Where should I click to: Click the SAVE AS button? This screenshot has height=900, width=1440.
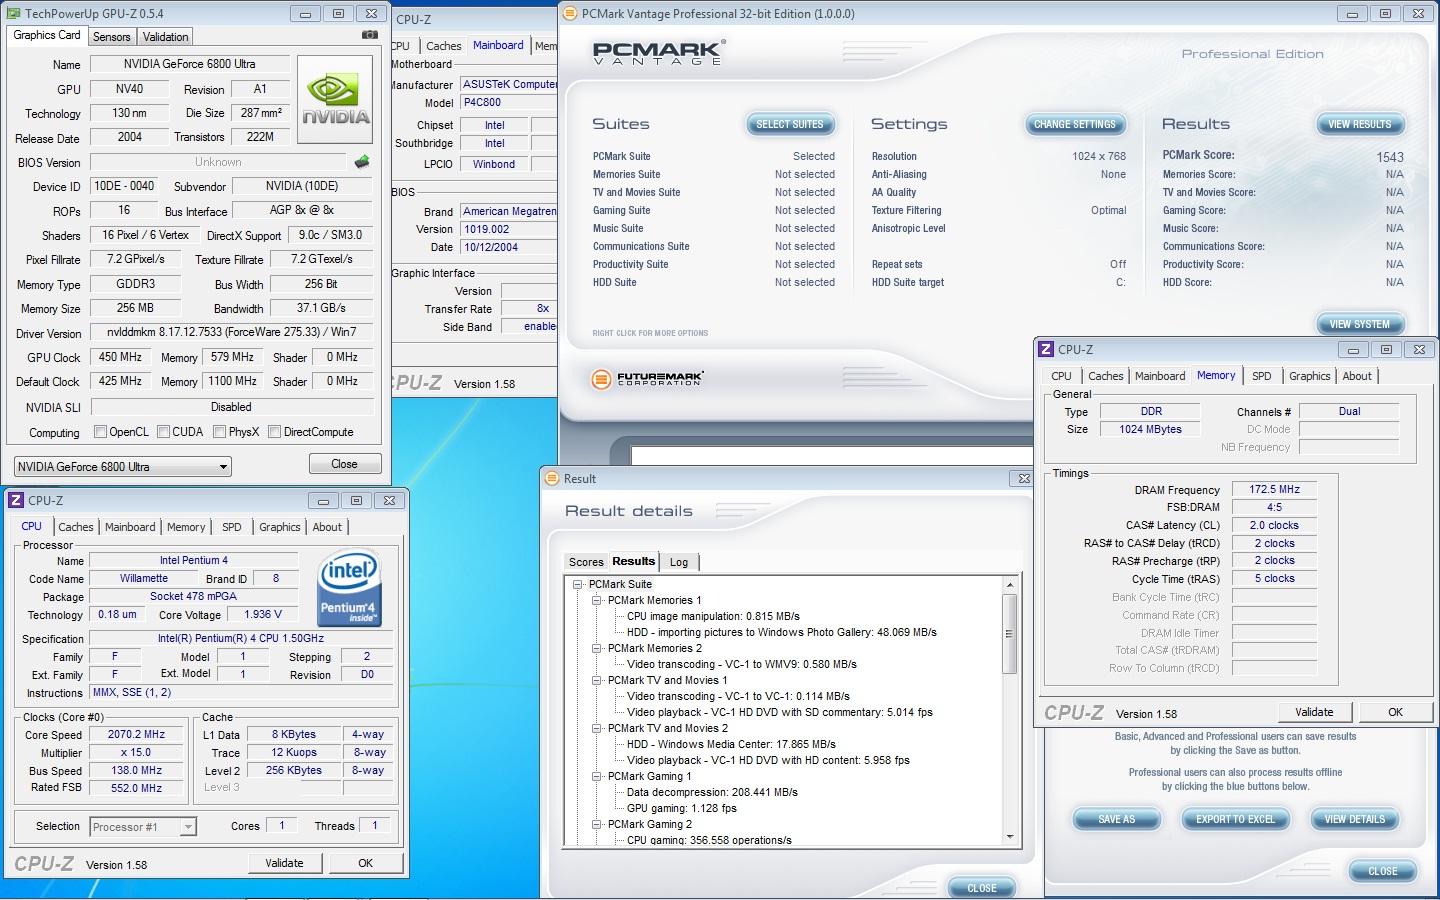point(1117,819)
